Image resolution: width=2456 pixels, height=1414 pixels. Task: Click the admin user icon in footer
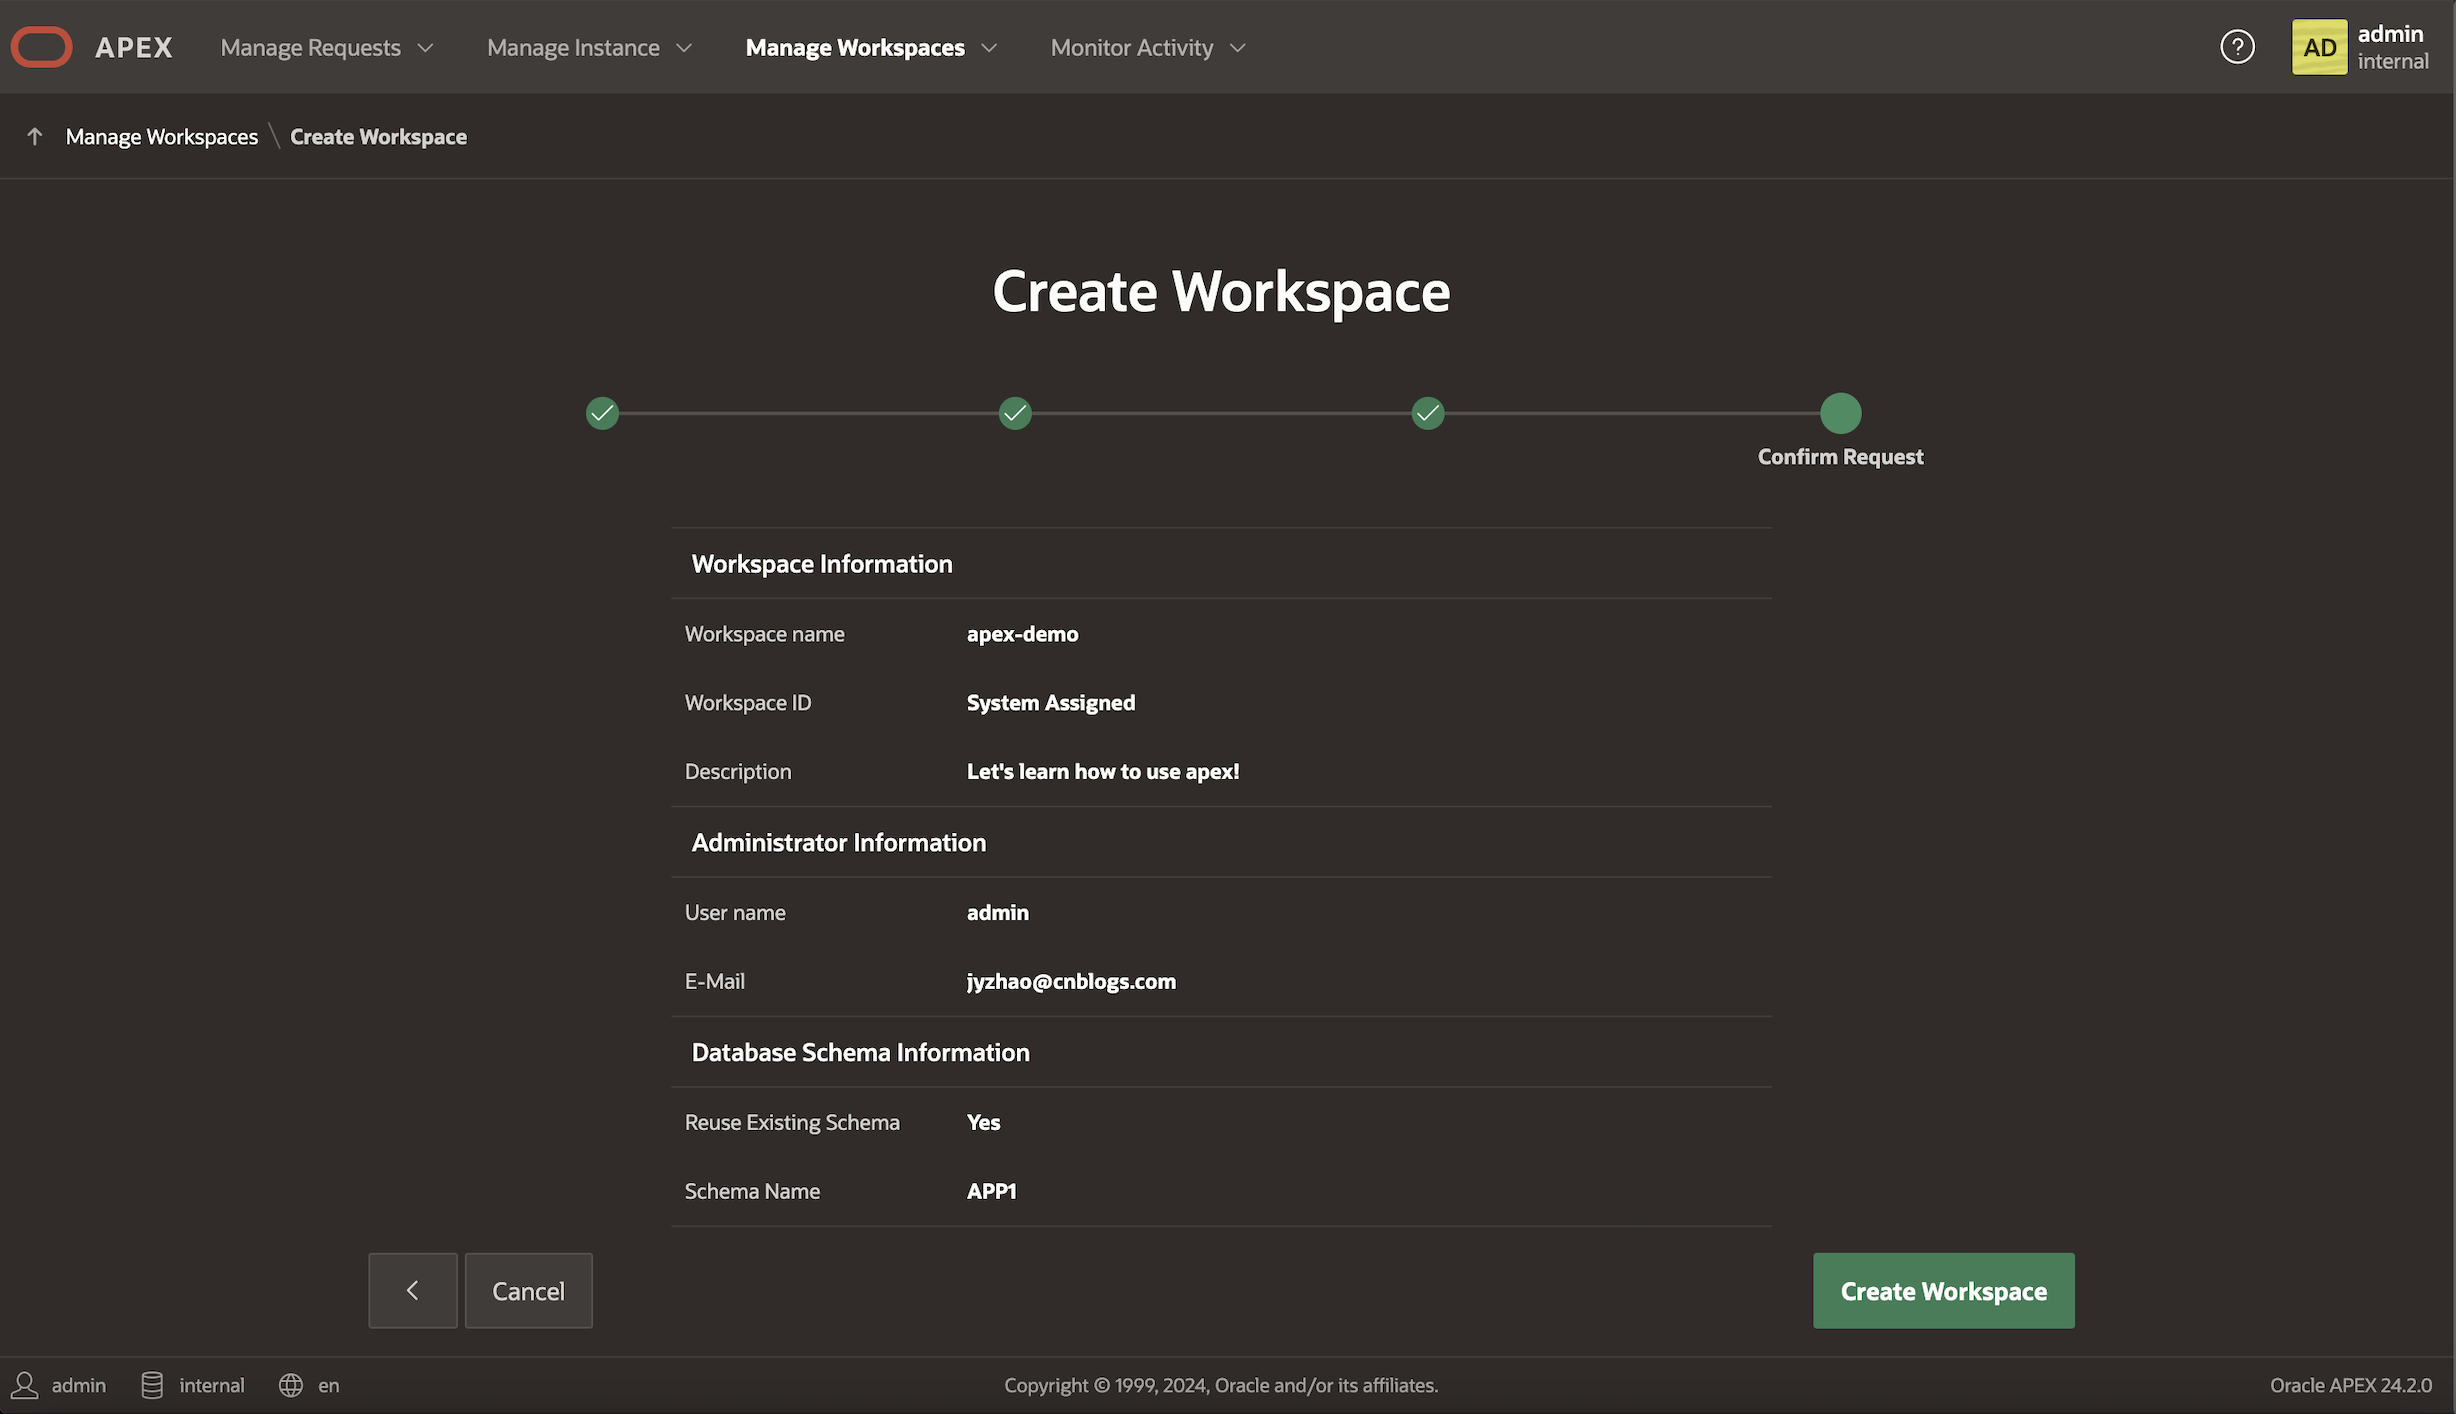coord(25,1385)
